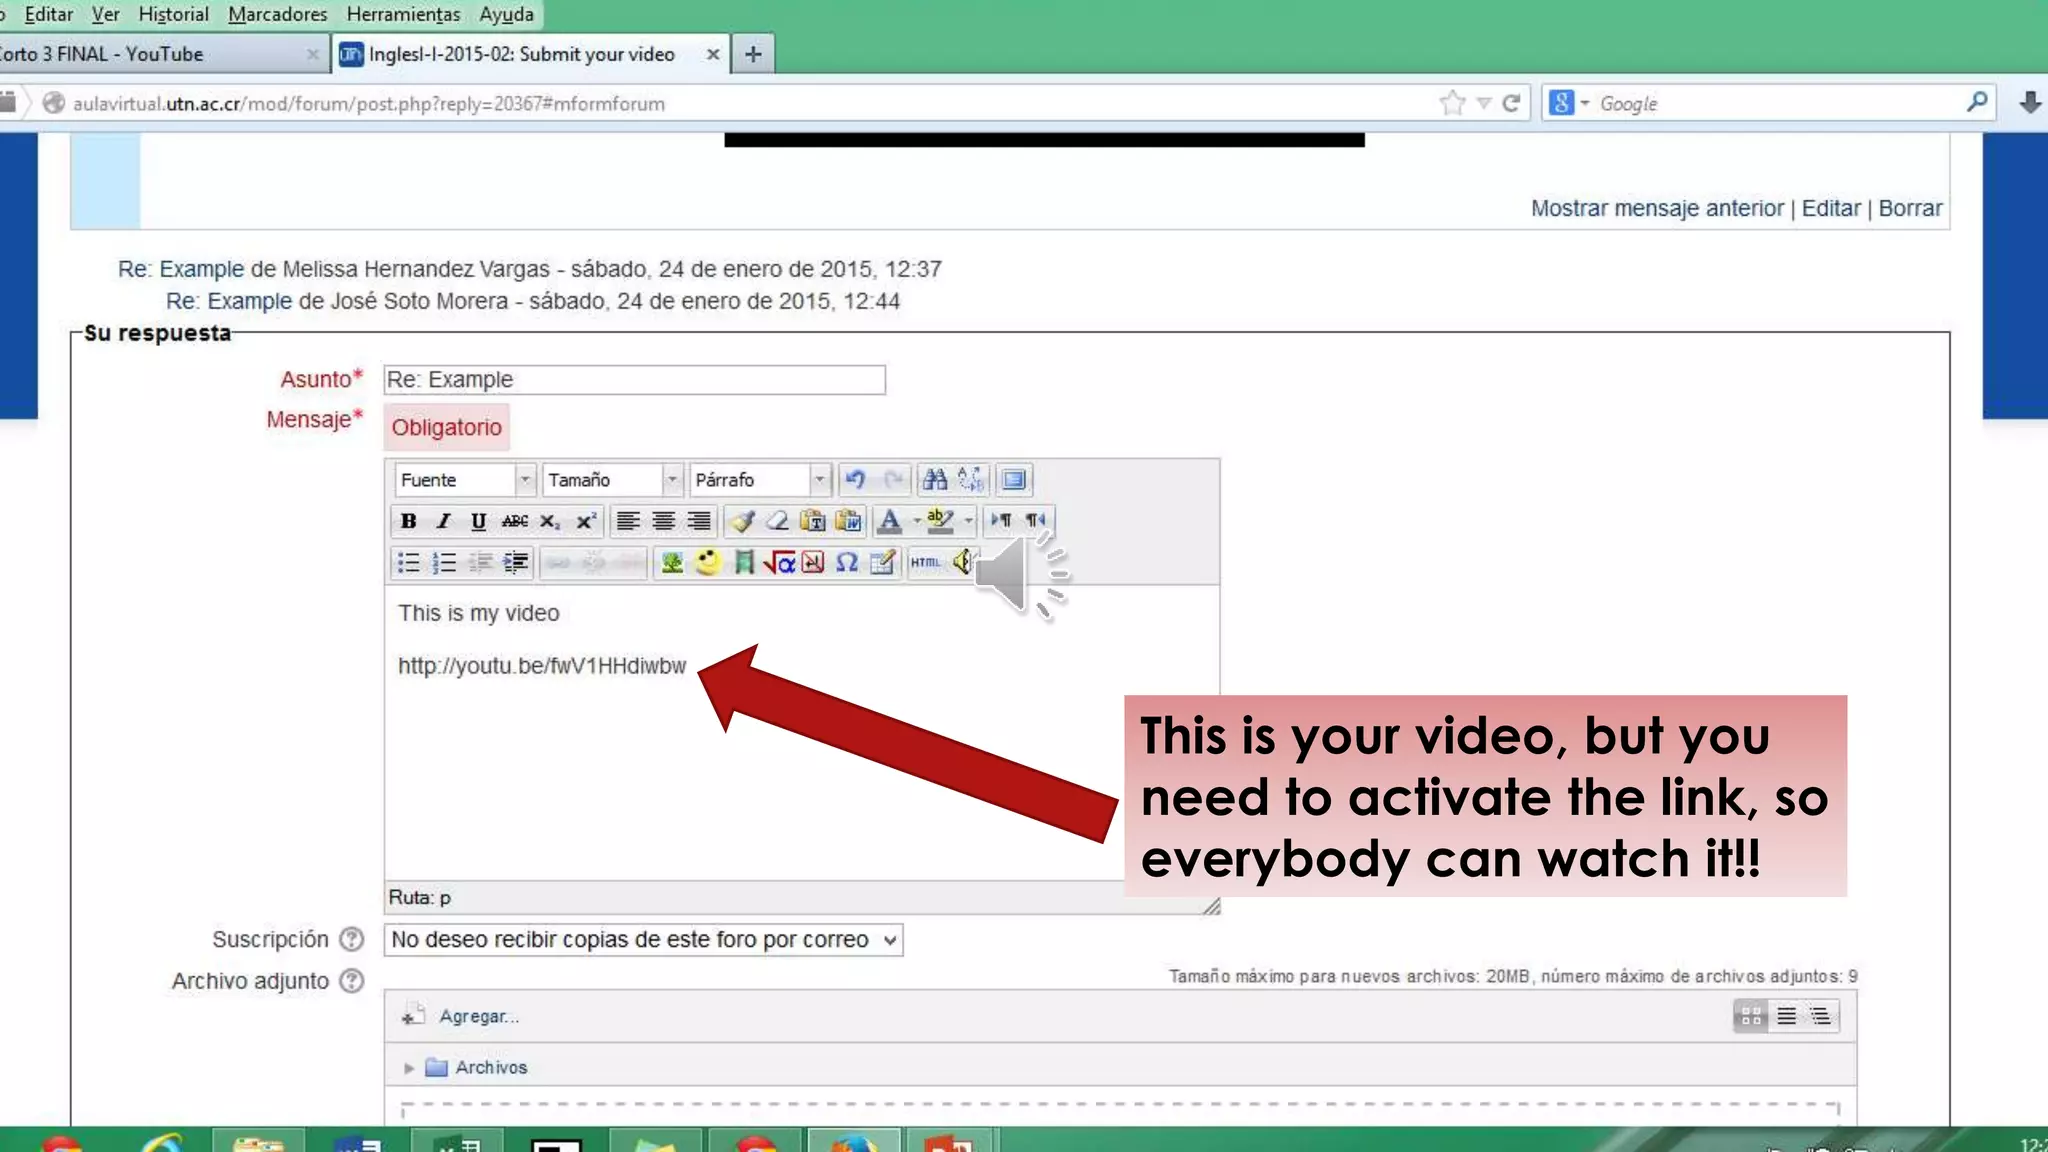2048x1152 pixels.
Task: Apply highlight color with the ab swatch
Action: click(940, 521)
